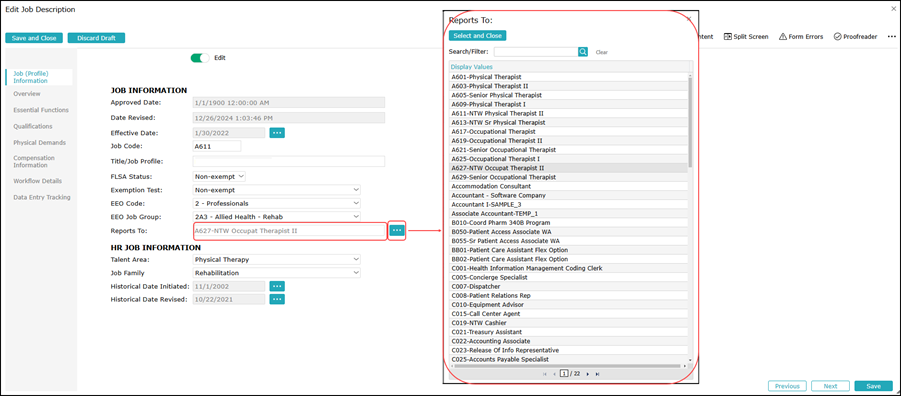Show Form Errors
901x396 pixels.
[800, 36]
